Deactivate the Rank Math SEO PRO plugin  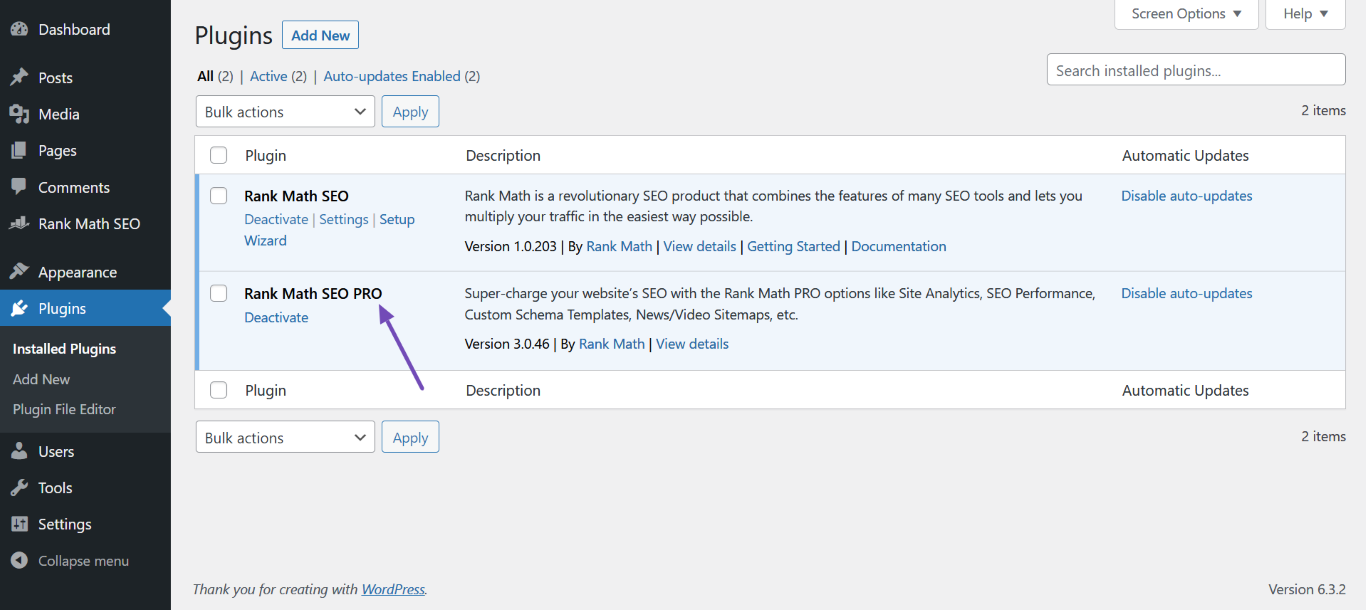(276, 317)
